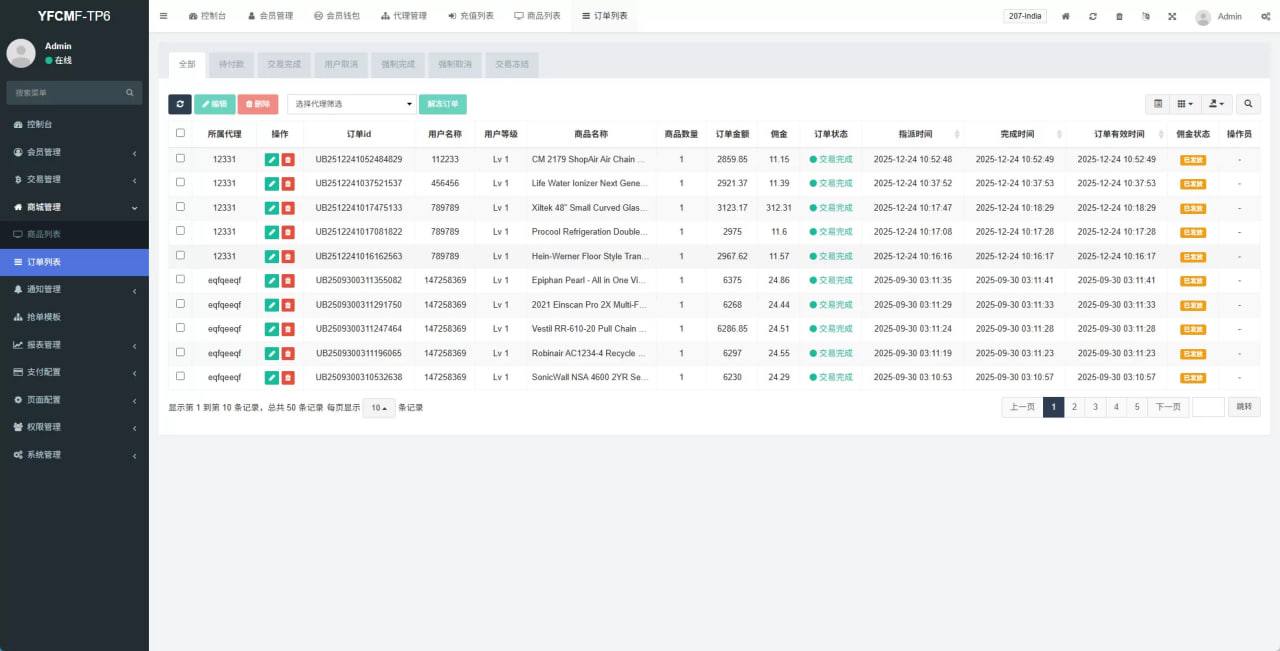1280x651 pixels.
Task: Select the checkbox for order UB2509300311355082
Action: click(180, 279)
